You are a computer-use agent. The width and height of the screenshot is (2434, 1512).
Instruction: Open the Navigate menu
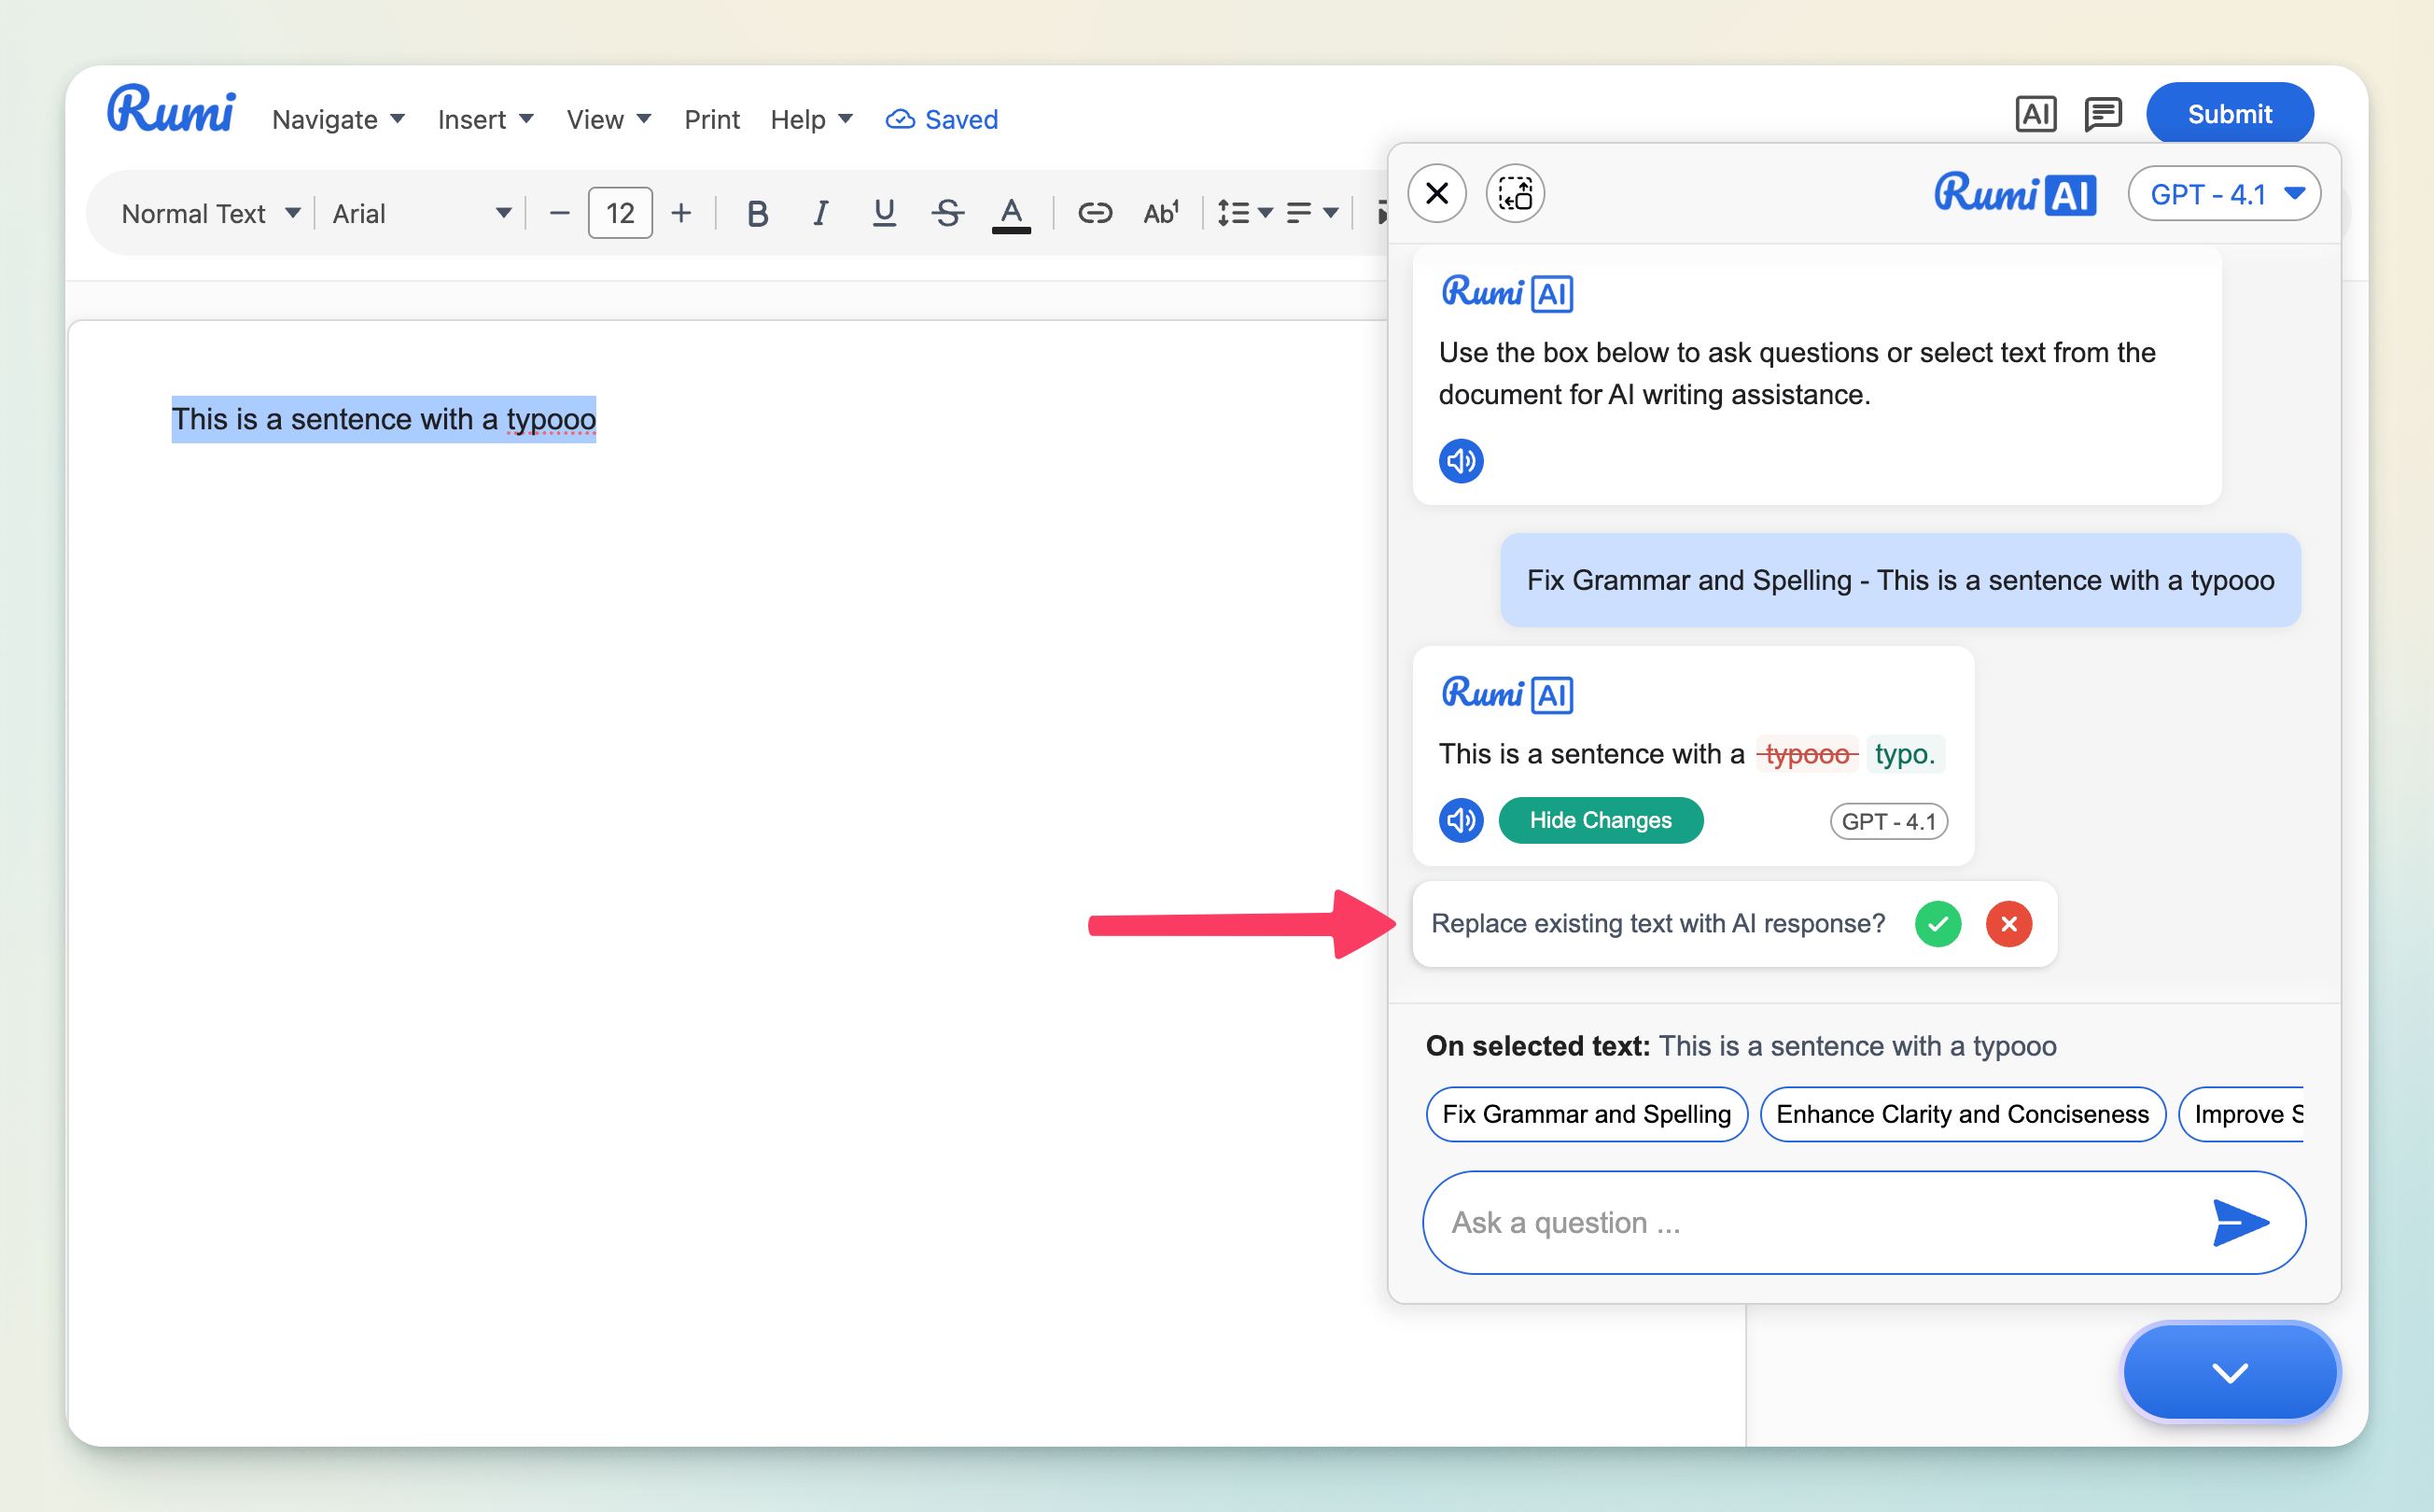click(338, 119)
